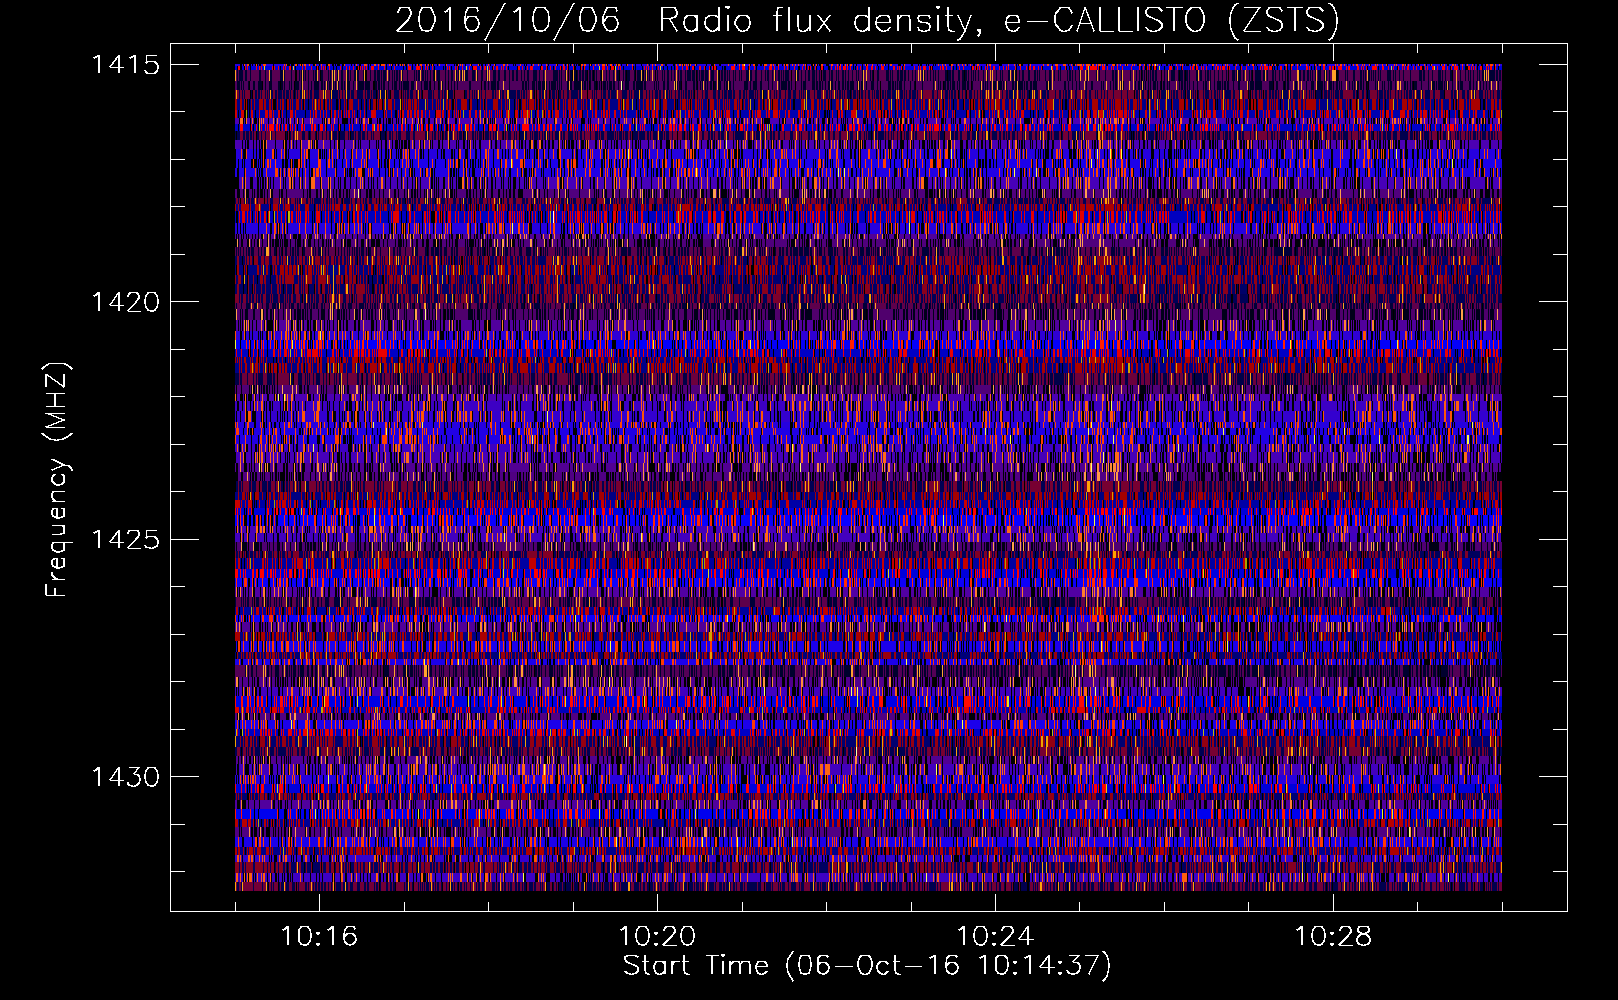The image size is (1618, 1000).
Task: Click the plot title '2016/10/06 Radio flux density, e-CALLISTO (ZSTS)'
Action: 867,20
